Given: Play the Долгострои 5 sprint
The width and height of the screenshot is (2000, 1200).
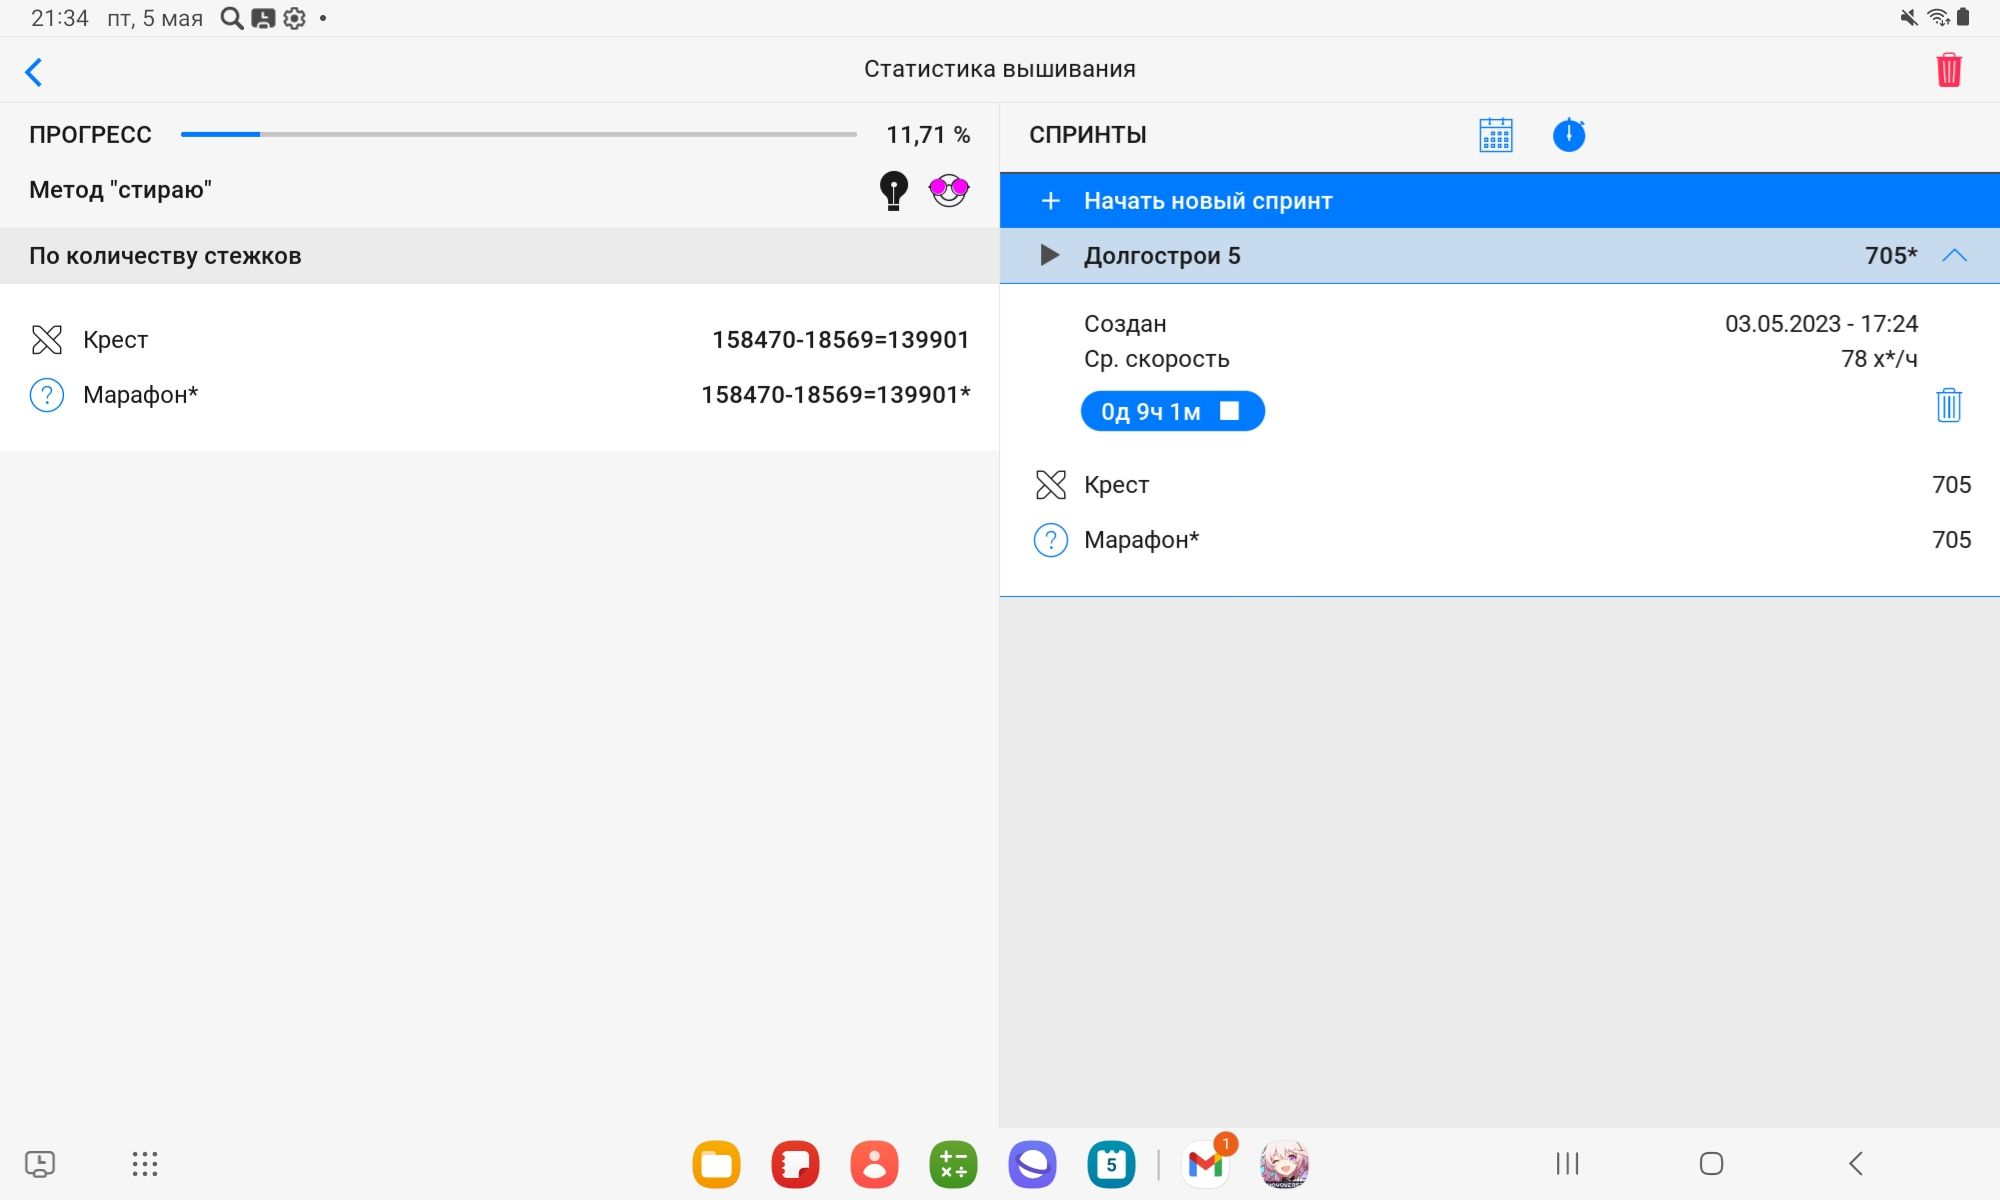Looking at the screenshot, I should coord(1049,255).
